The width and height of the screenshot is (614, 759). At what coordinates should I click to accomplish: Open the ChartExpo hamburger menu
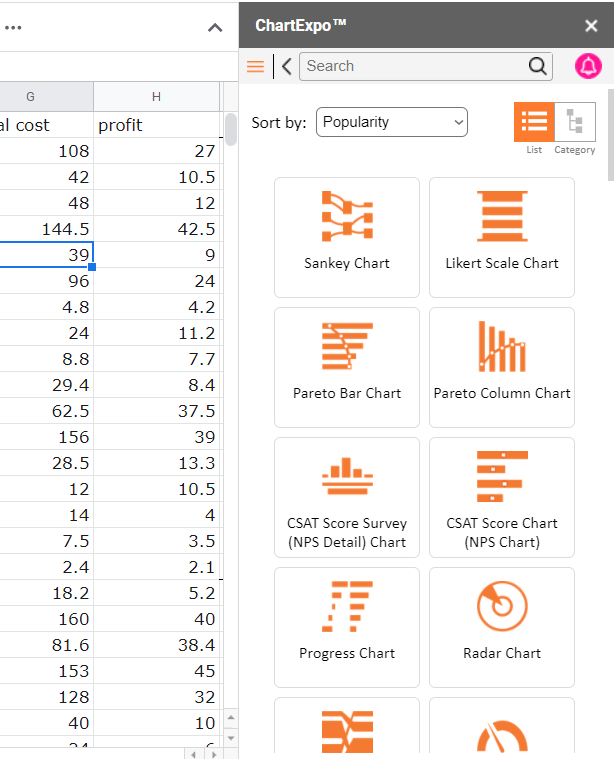point(255,66)
